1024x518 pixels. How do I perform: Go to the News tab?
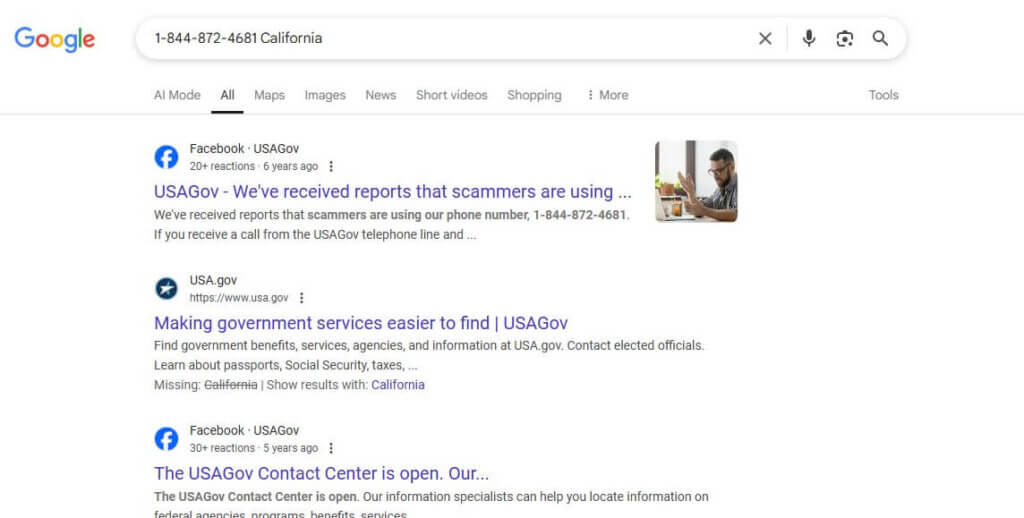point(381,95)
